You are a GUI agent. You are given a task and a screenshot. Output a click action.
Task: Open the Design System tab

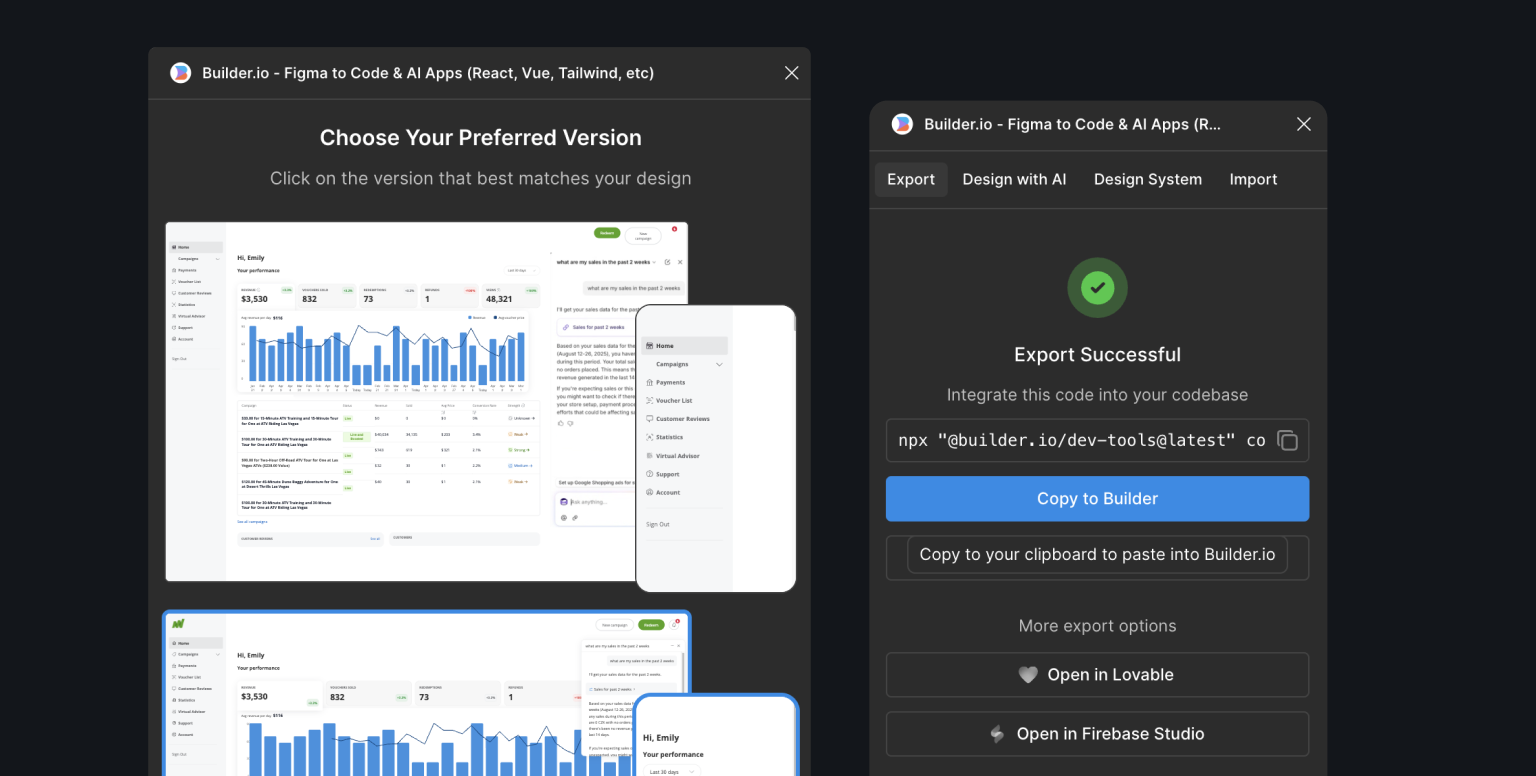pos(1148,180)
